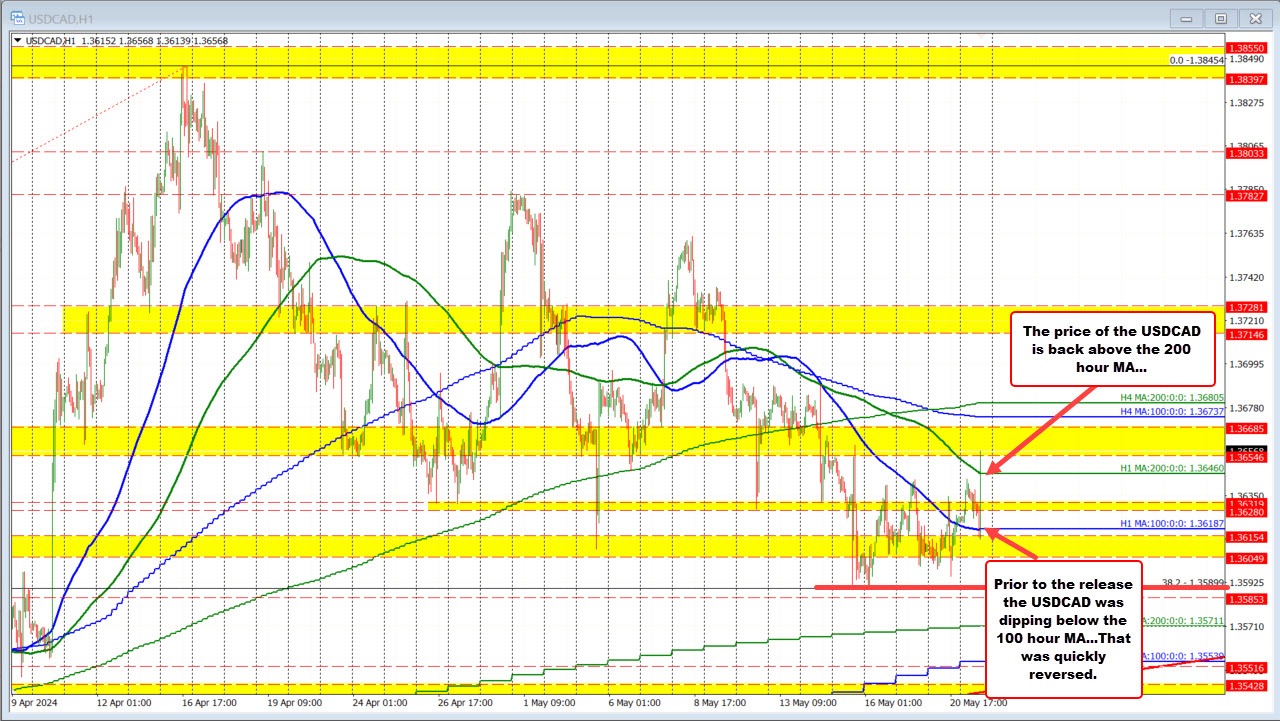Select the 1.36154 price level label

[x=1249, y=537]
